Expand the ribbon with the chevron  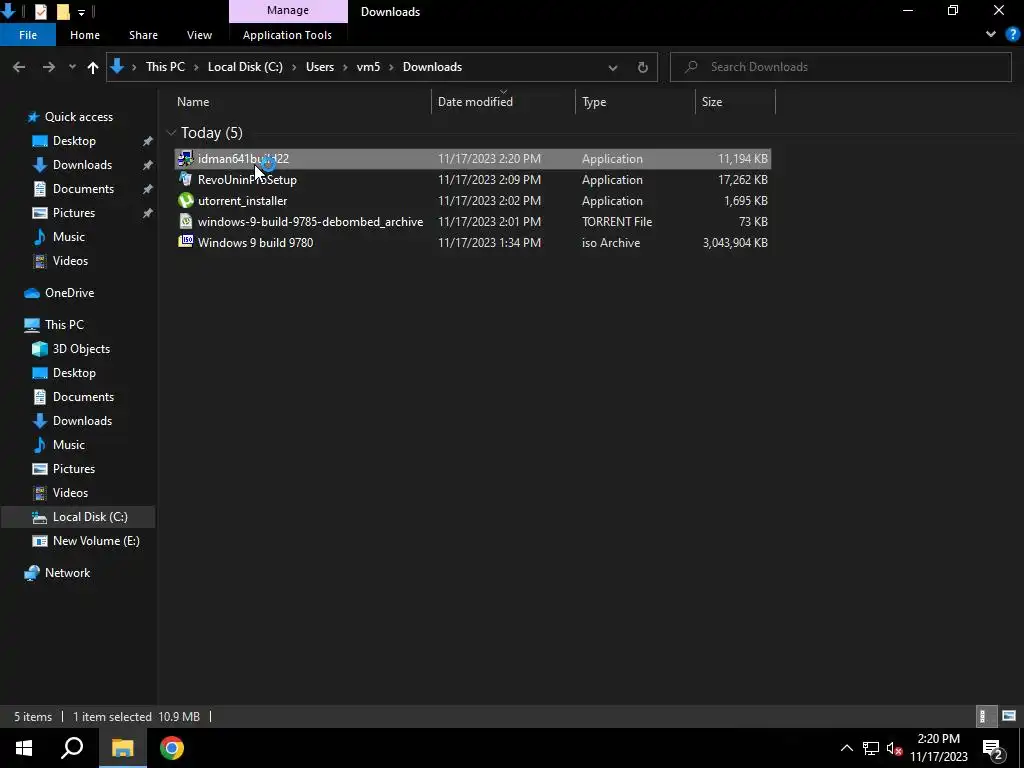(x=991, y=35)
